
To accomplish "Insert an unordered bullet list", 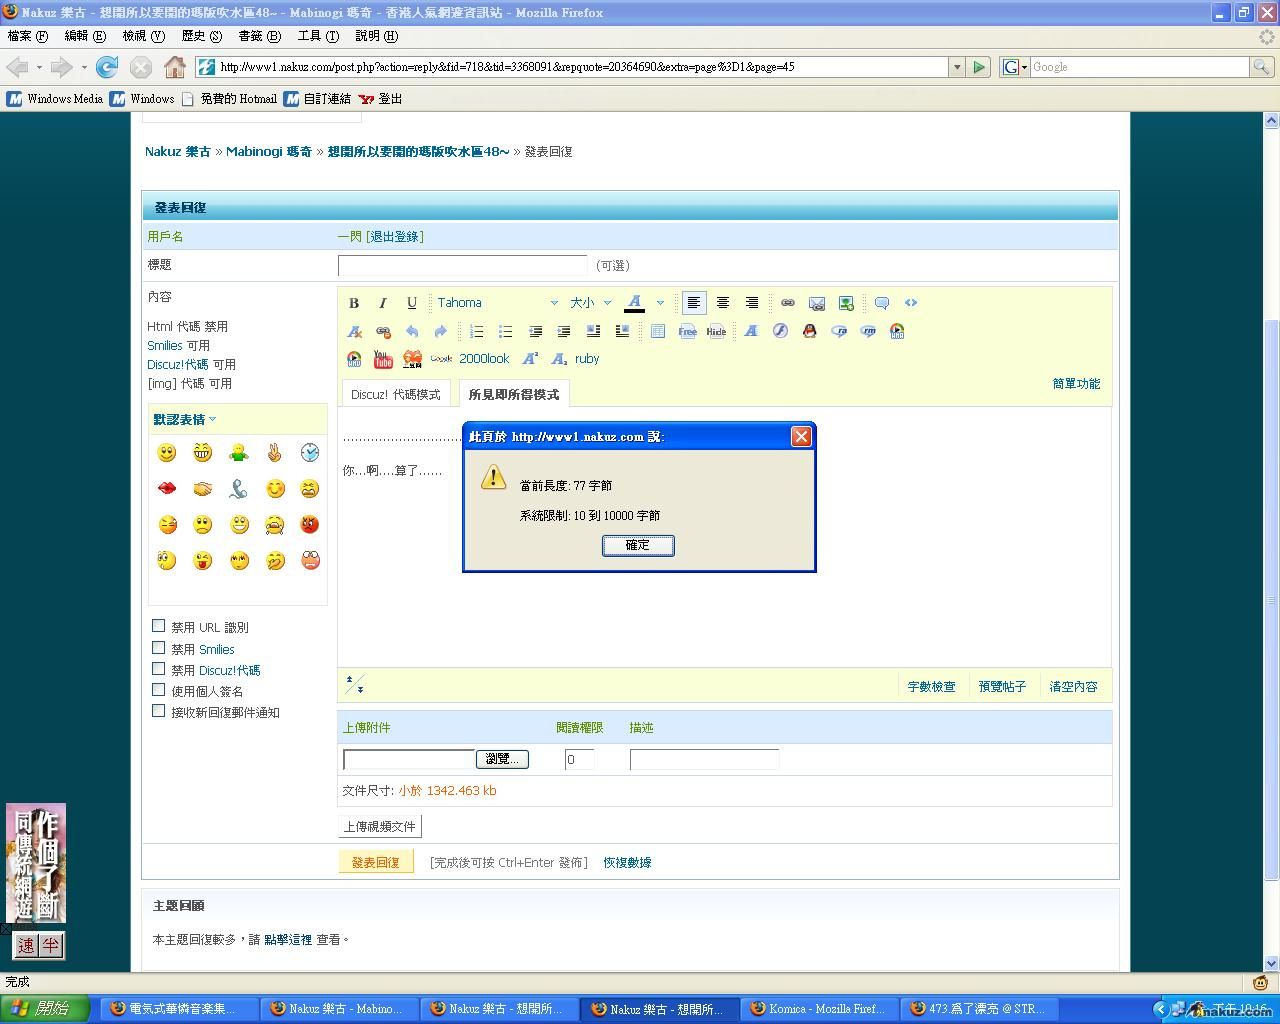I will pos(505,331).
